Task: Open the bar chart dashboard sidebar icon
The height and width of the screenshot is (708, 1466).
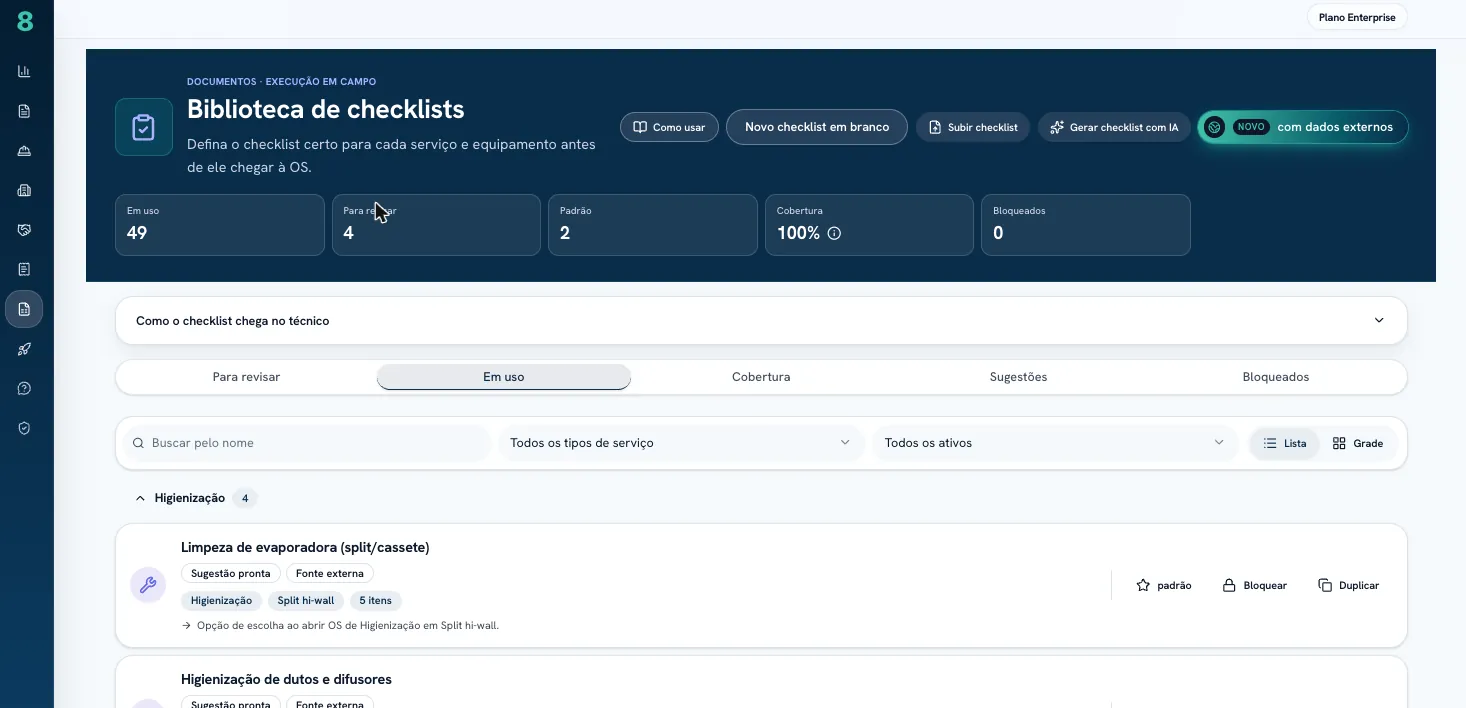Action: pos(24,72)
